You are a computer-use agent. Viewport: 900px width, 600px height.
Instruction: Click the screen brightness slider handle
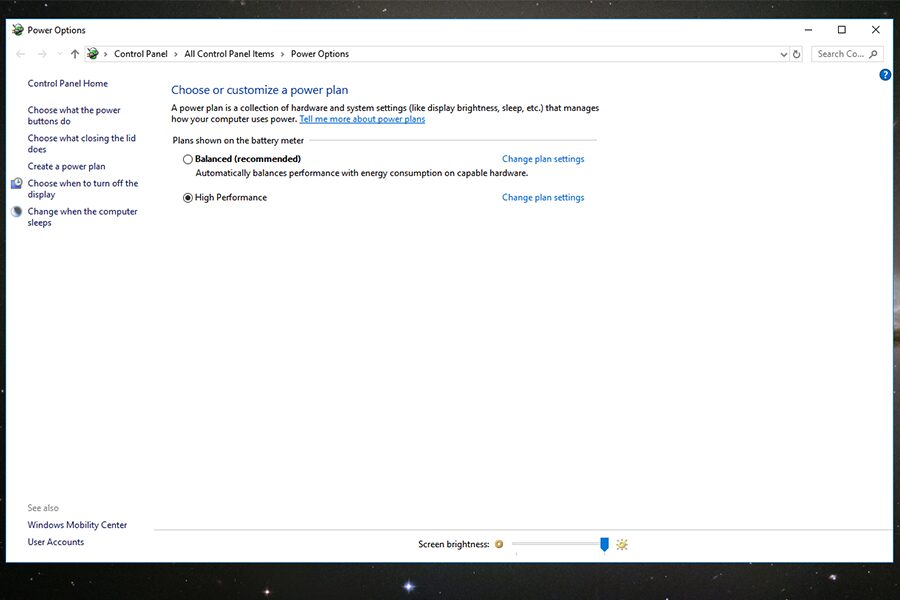click(604, 544)
